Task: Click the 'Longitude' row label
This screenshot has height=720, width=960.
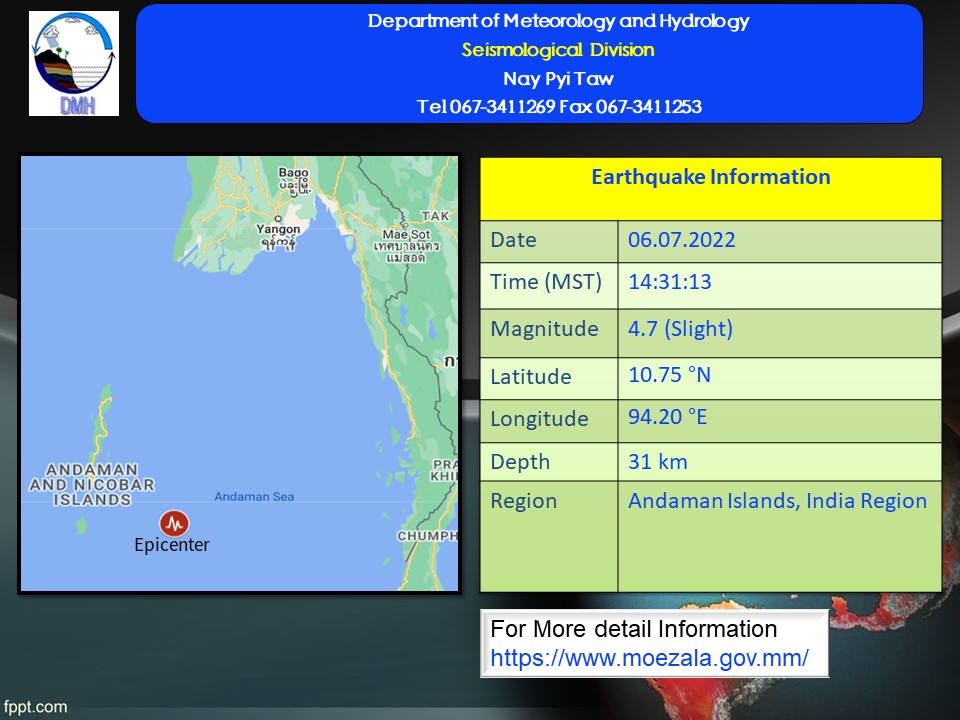Action: [539, 419]
